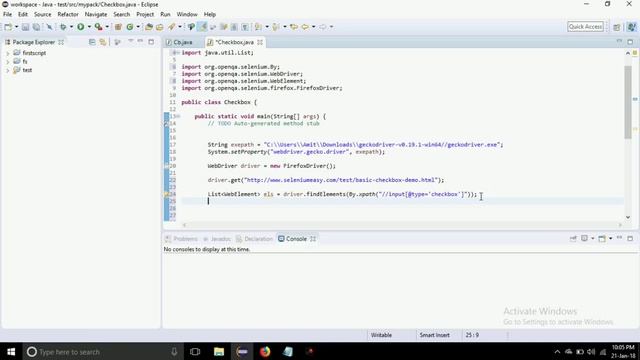This screenshot has width=640, height=360.
Task: Click Collapse All in Package Explorer
Action: point(92,42)
